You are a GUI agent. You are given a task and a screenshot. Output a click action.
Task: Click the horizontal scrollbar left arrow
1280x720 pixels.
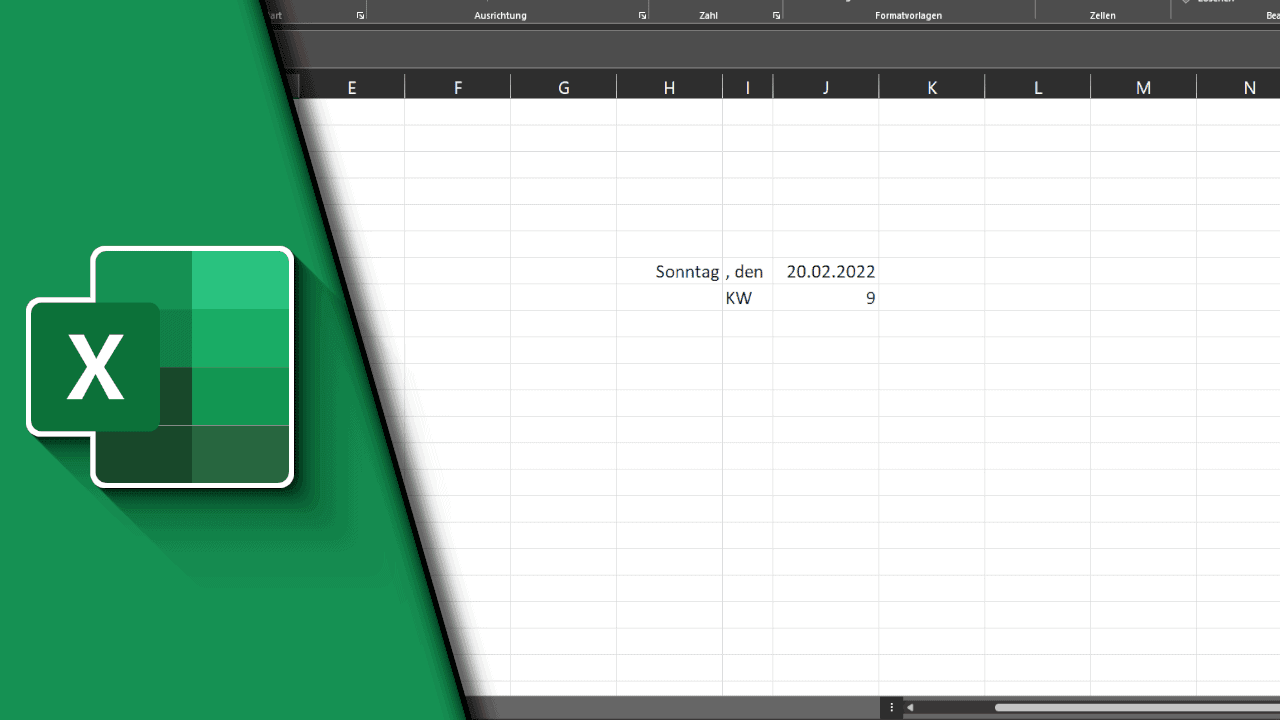910,708
